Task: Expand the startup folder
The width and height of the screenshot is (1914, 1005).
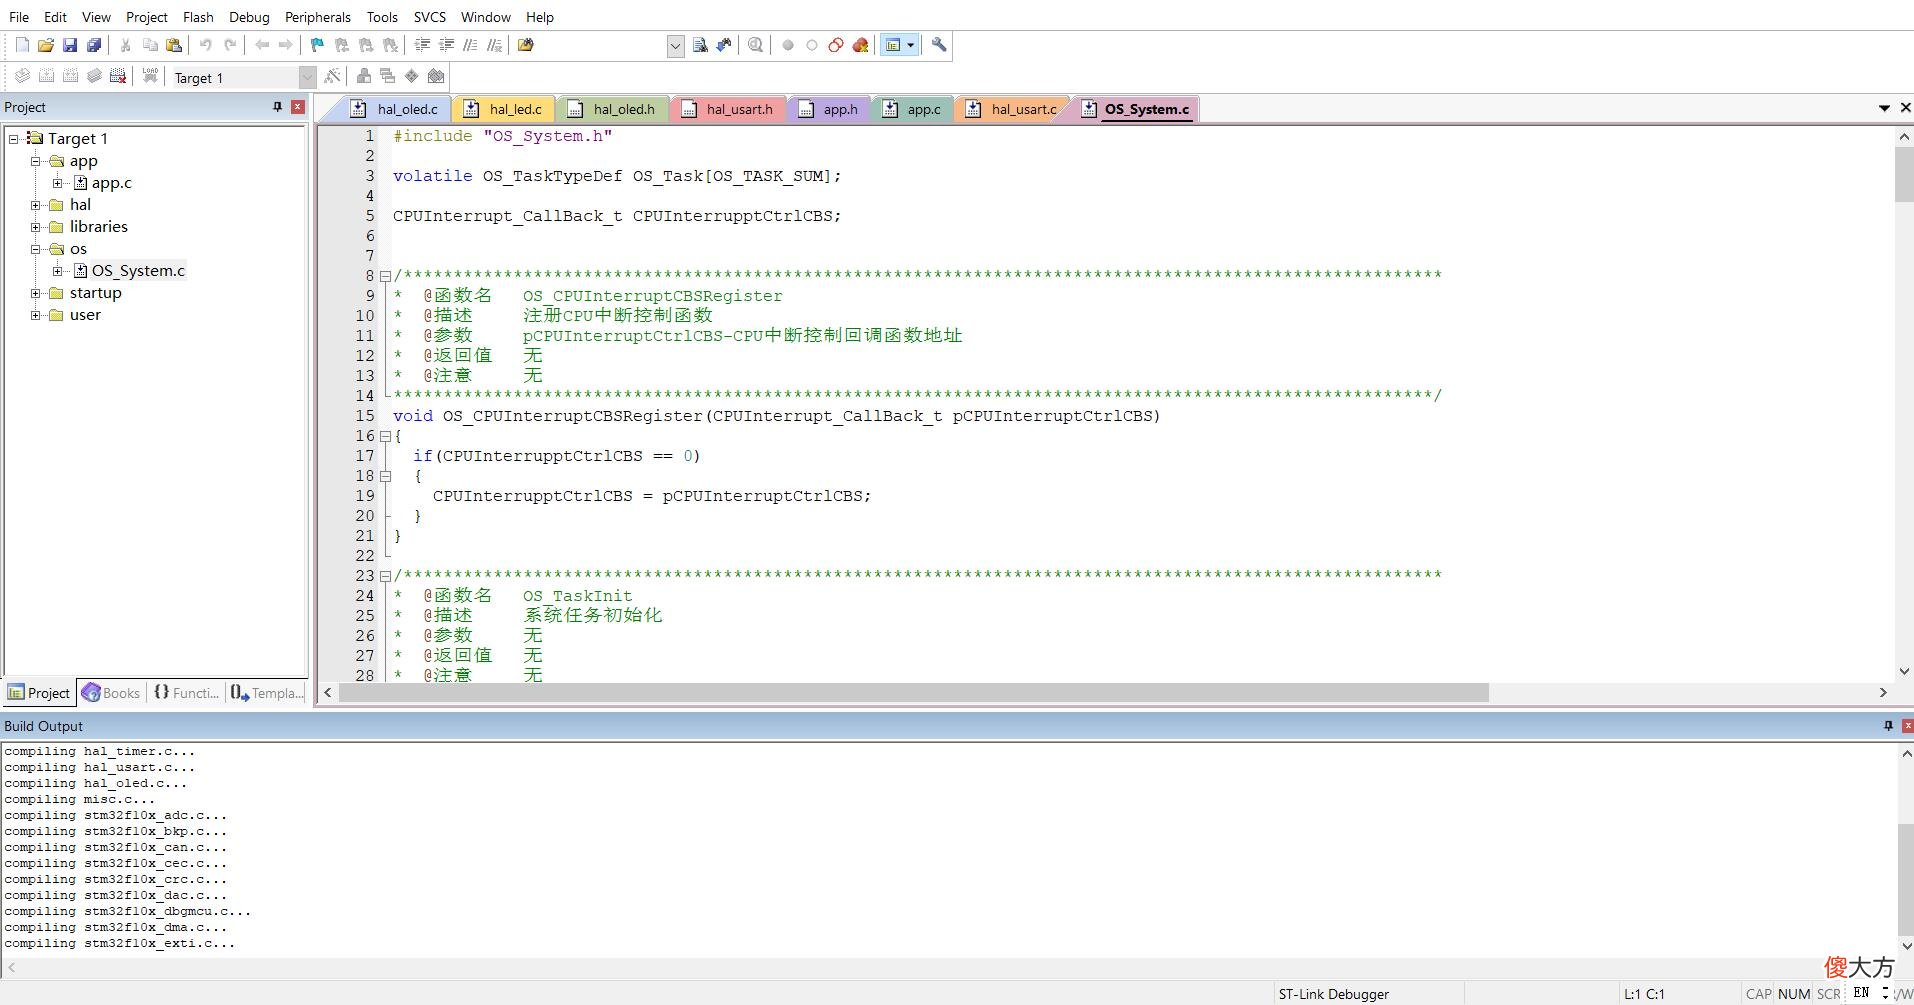Action: (36, 293)
